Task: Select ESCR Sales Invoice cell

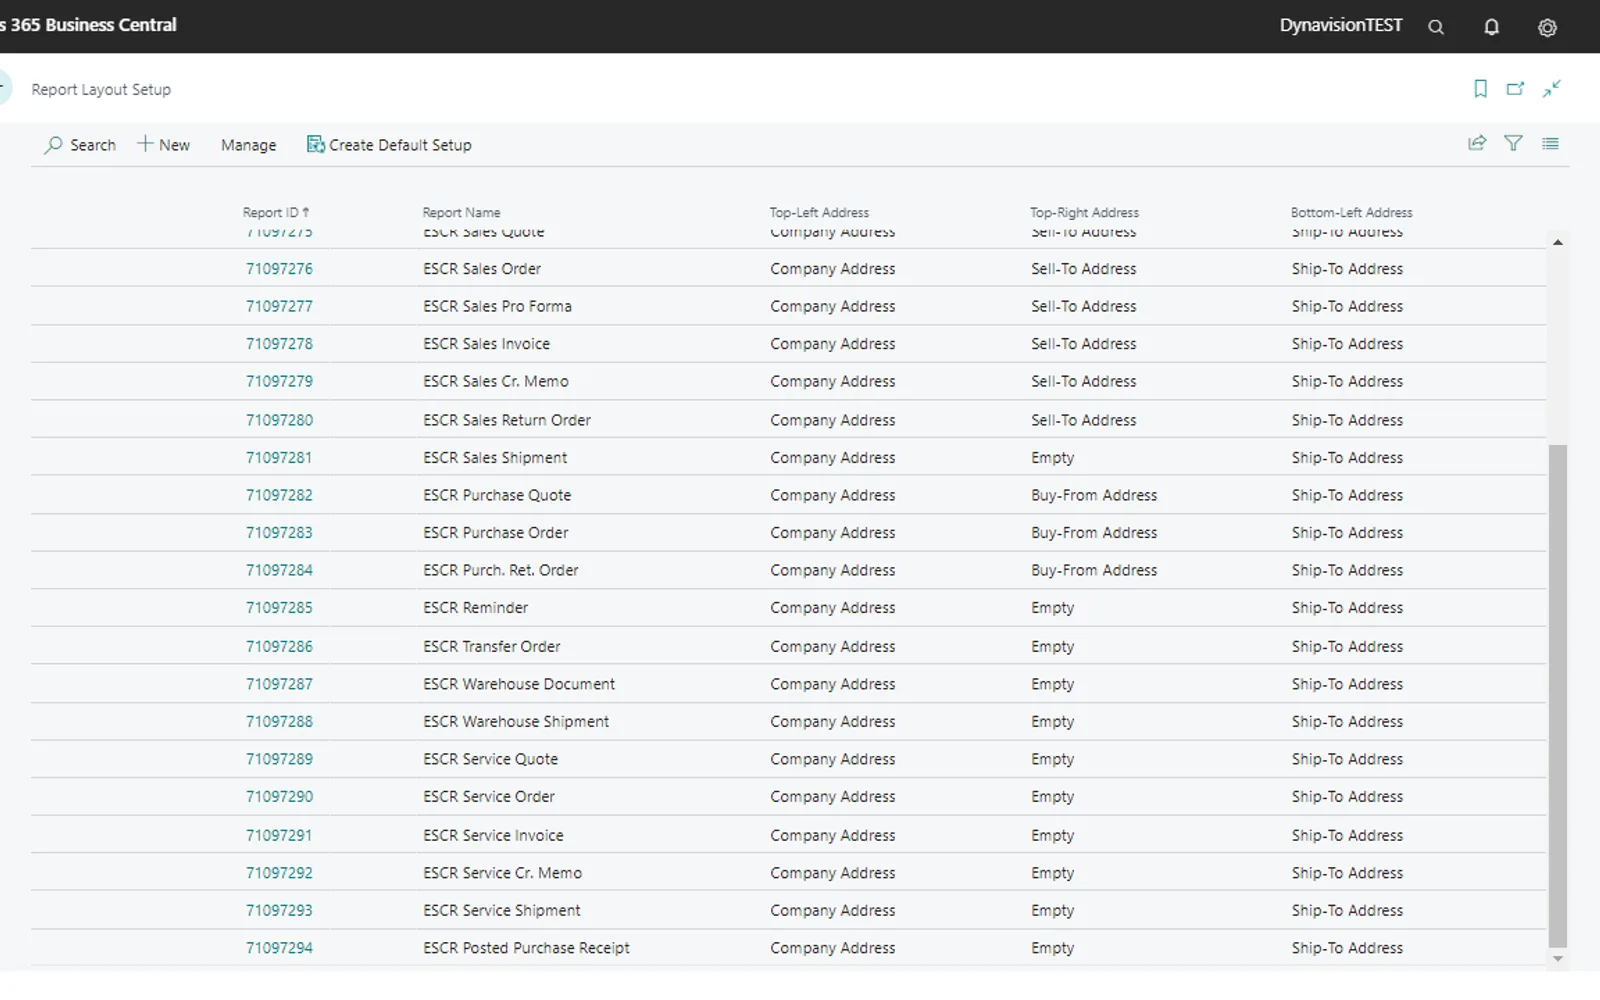Action: pos(486,344)
